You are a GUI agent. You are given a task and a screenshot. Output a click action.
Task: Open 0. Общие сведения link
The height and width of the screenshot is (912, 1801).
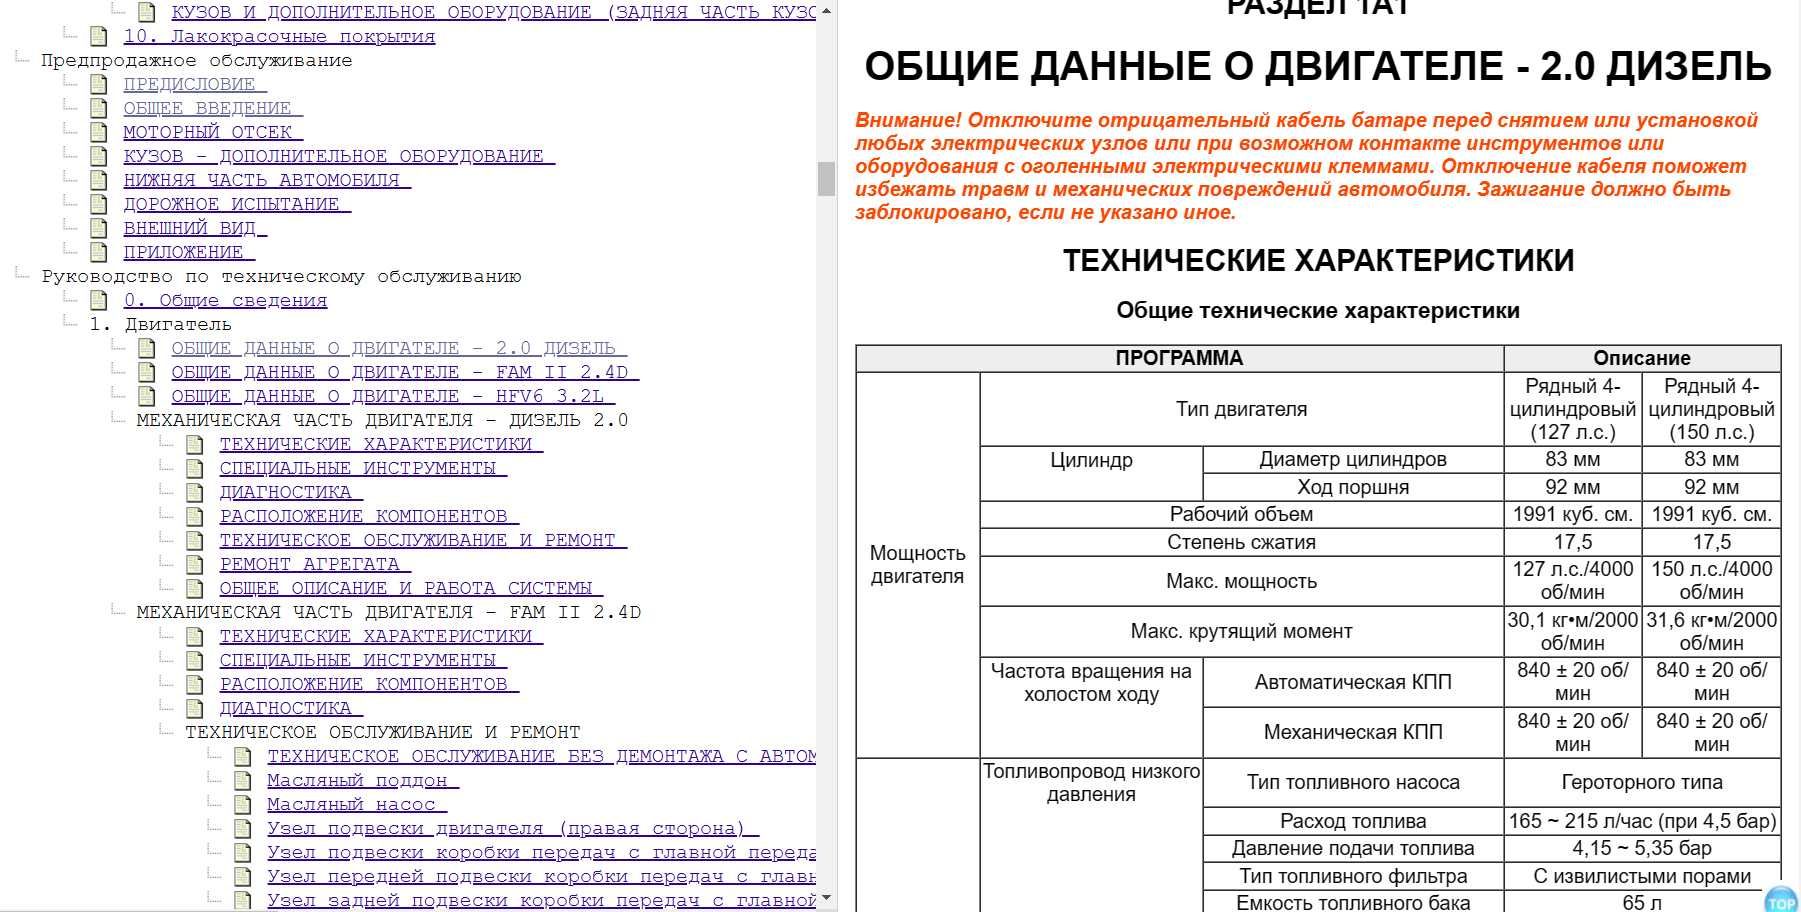click(x=225, y=300)
